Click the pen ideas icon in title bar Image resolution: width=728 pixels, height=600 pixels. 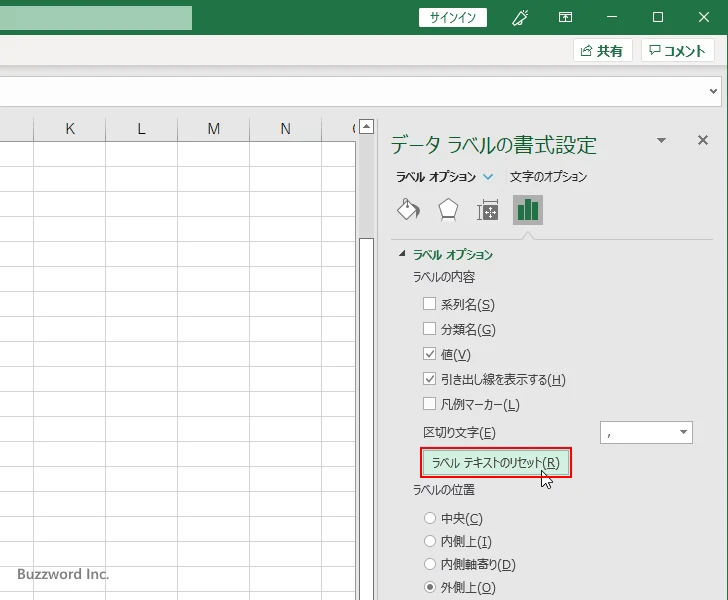(x=520, y=18)
